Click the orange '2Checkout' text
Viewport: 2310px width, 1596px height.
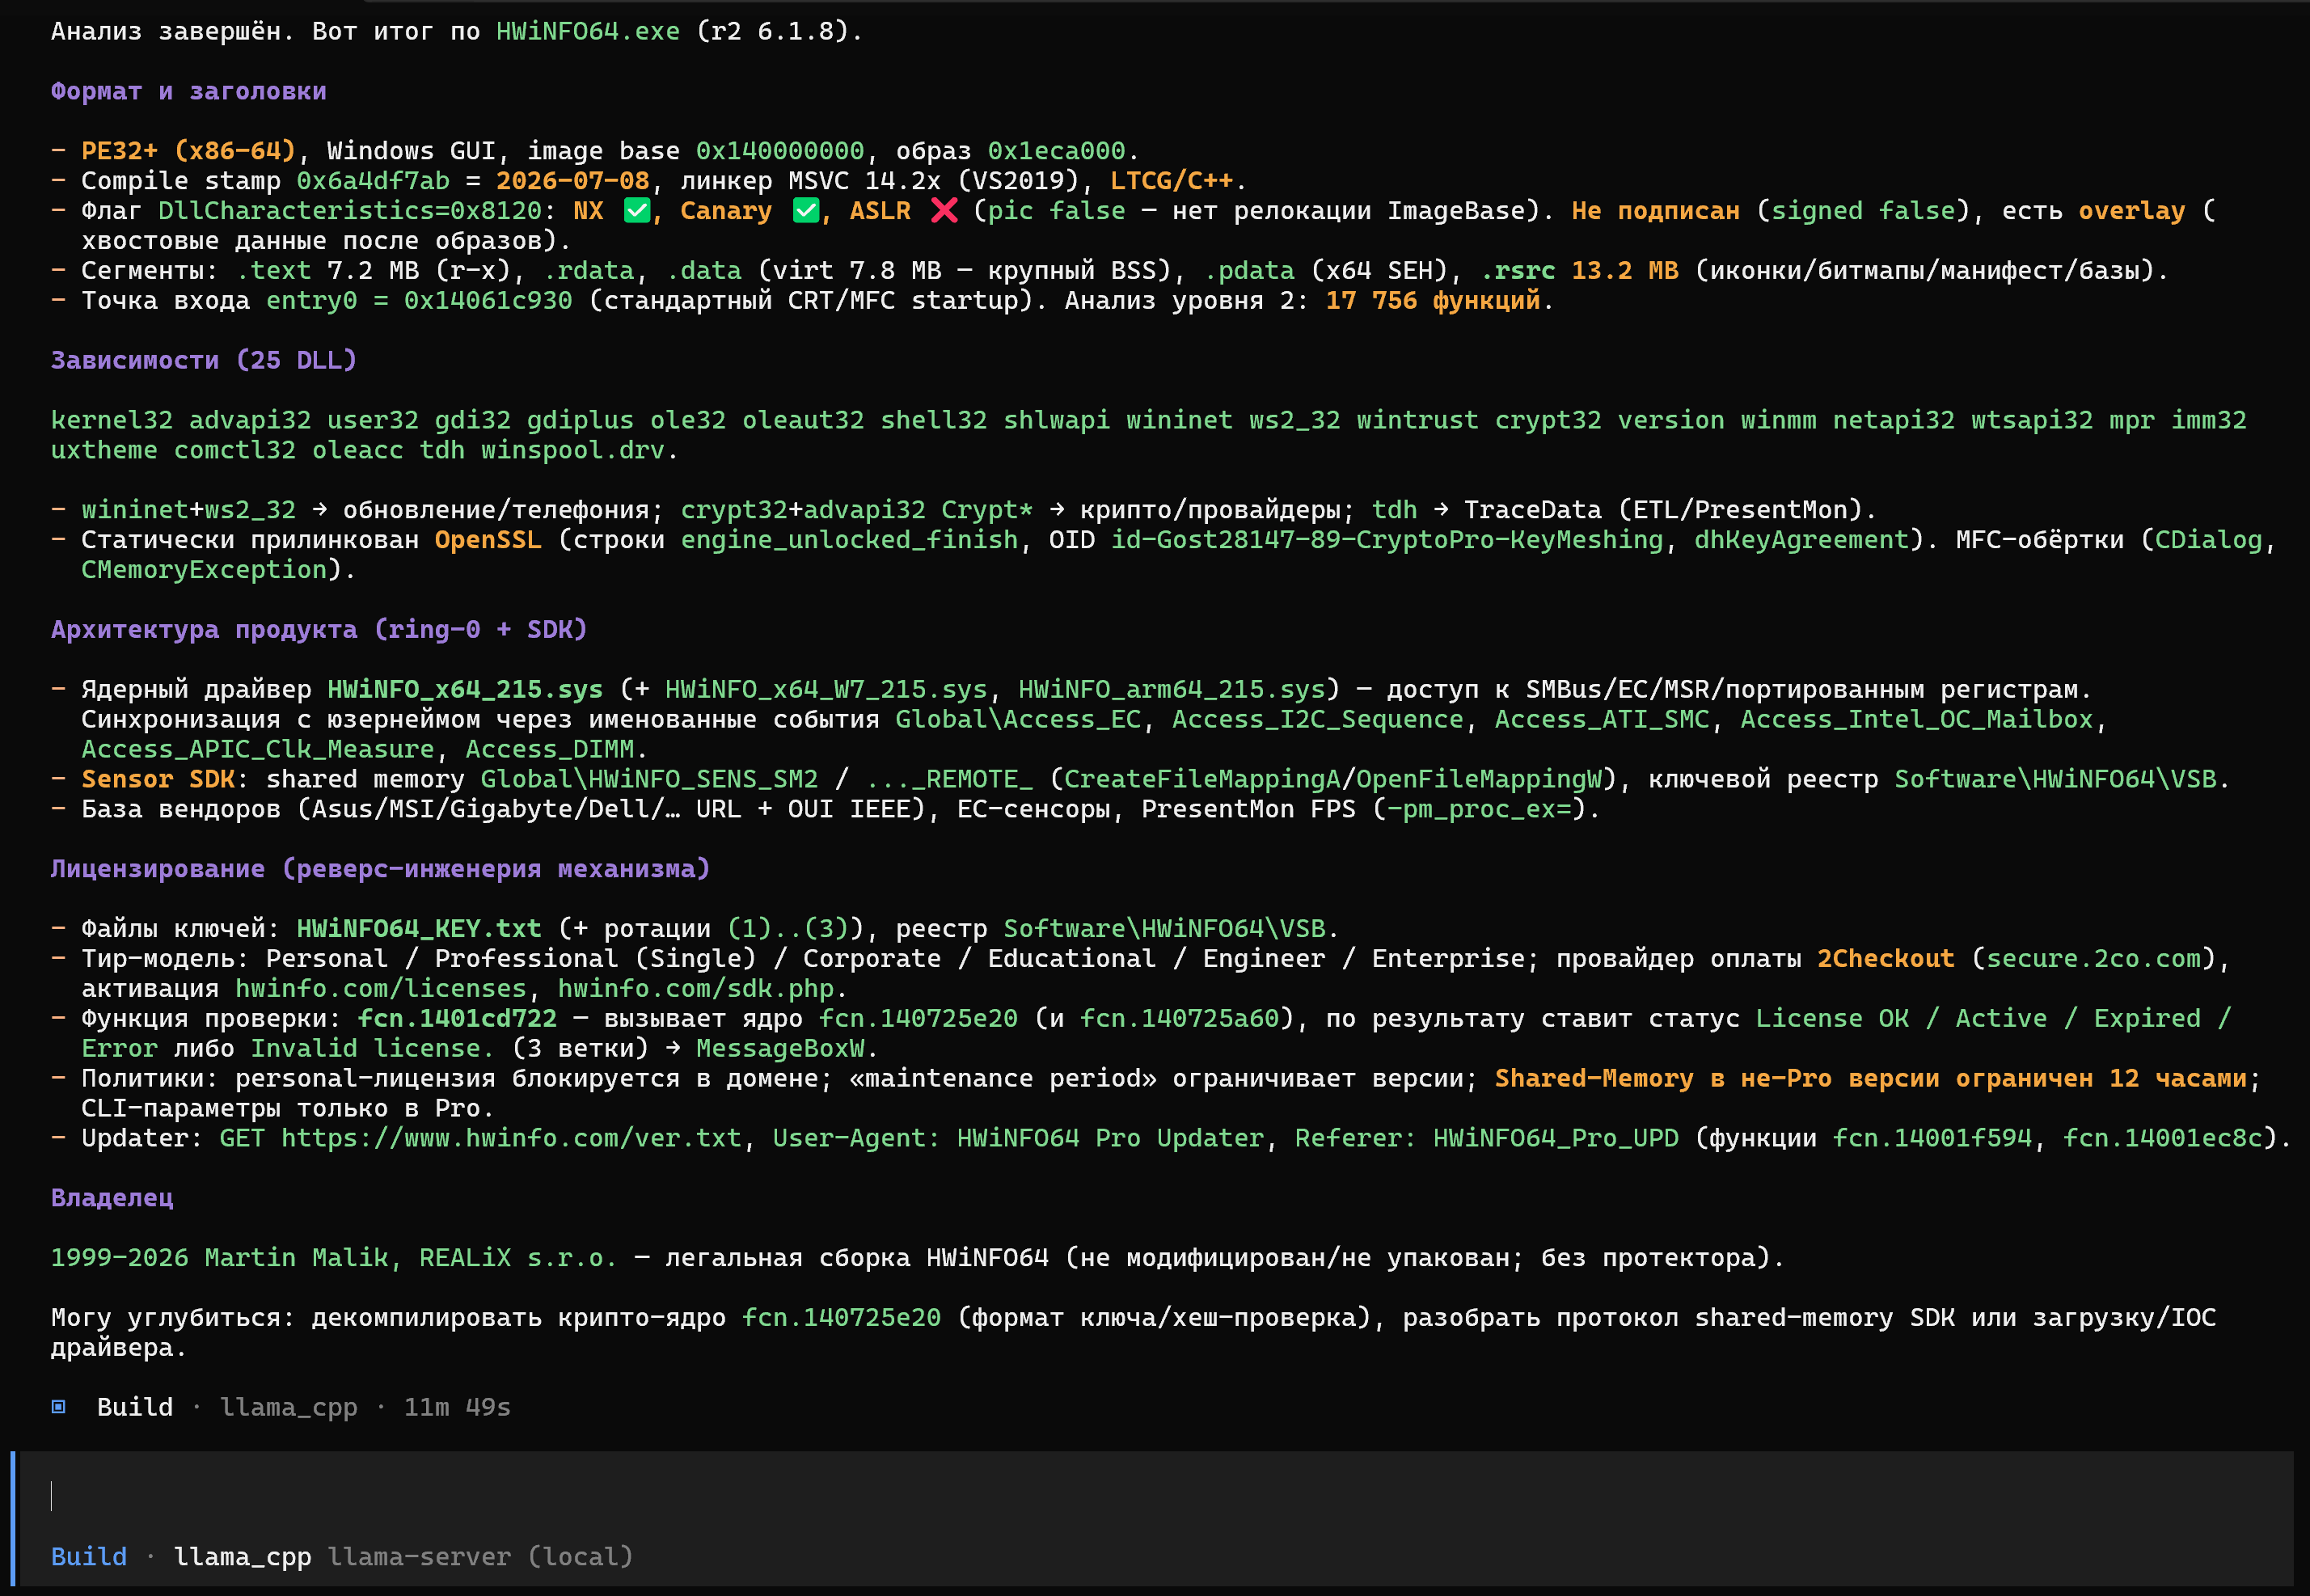click(x=1886, y=958)
